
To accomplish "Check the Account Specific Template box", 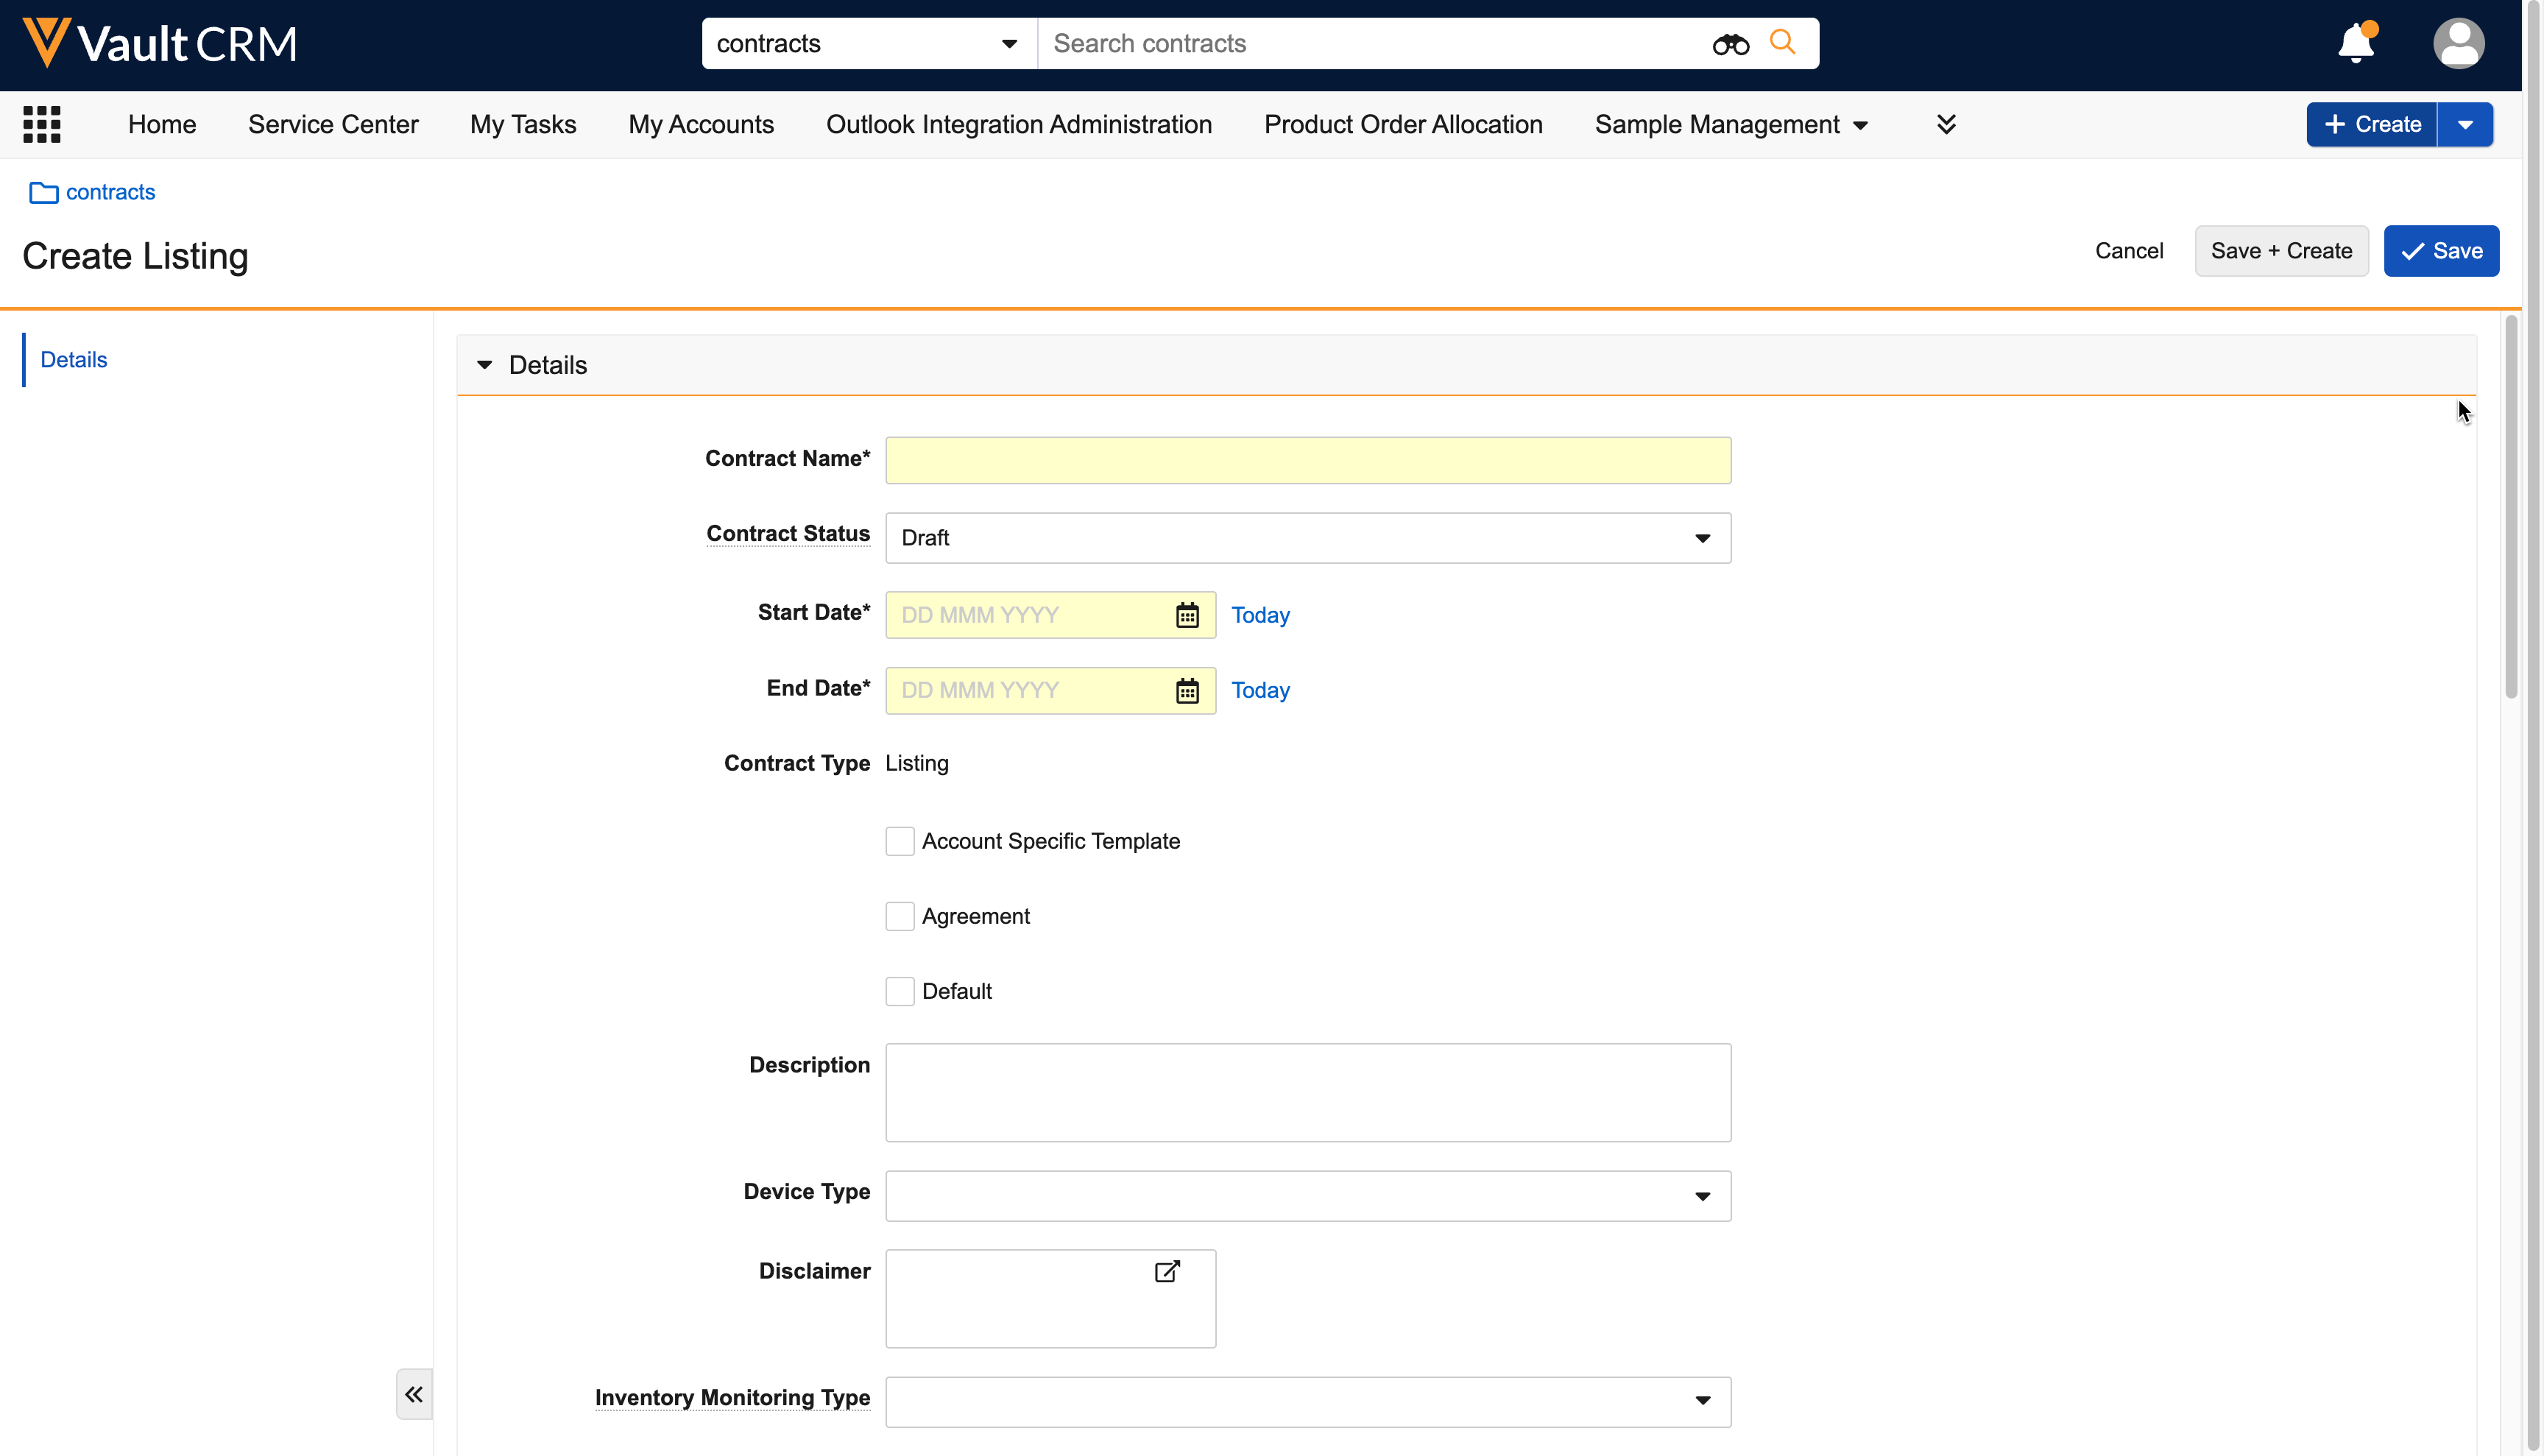I will point(899,841).
